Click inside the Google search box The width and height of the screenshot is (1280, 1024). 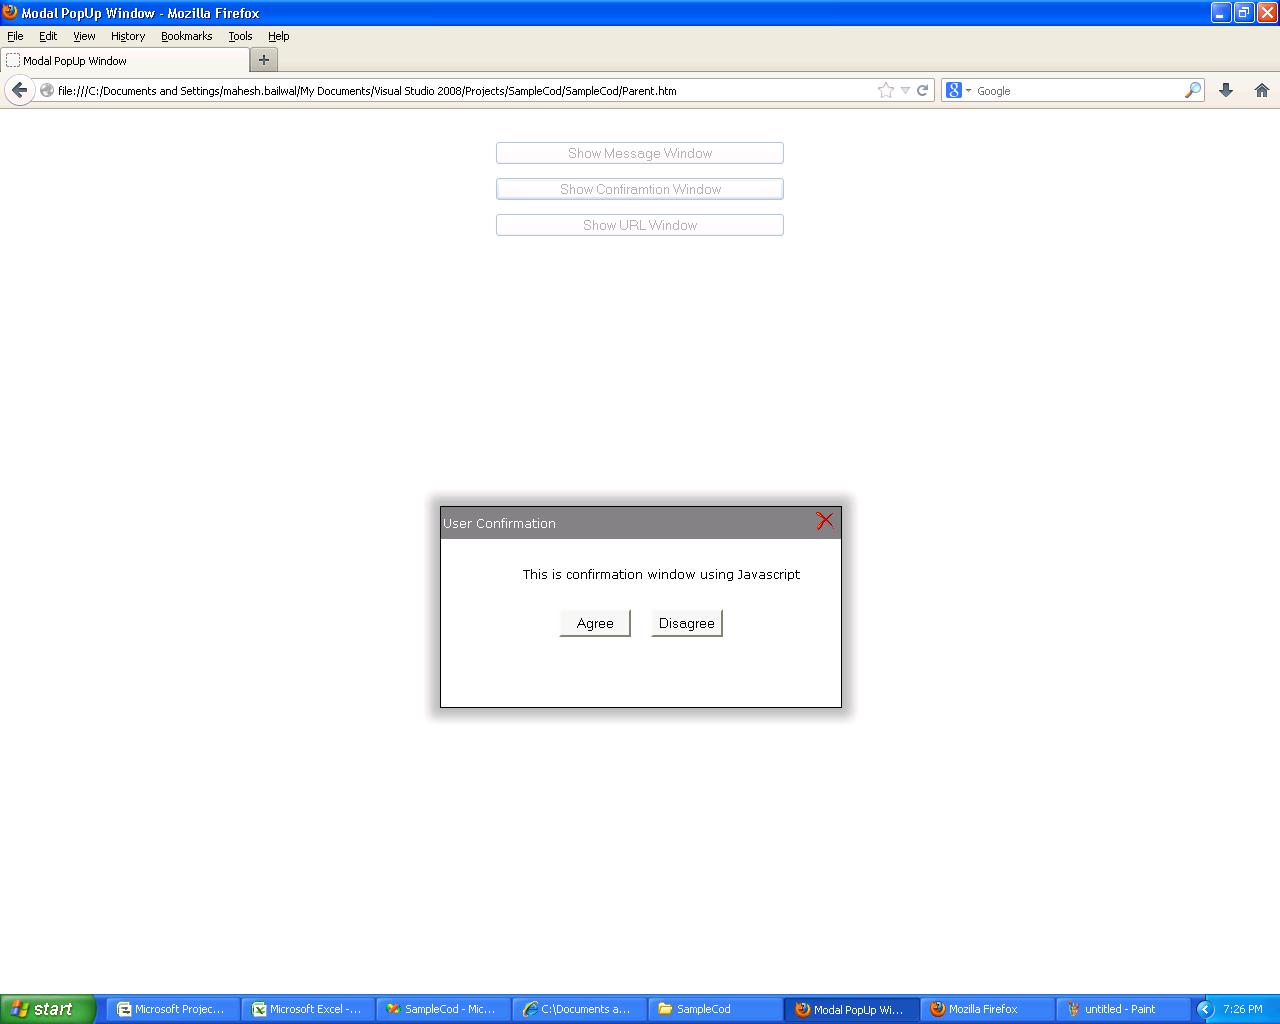click(1075, 90)
